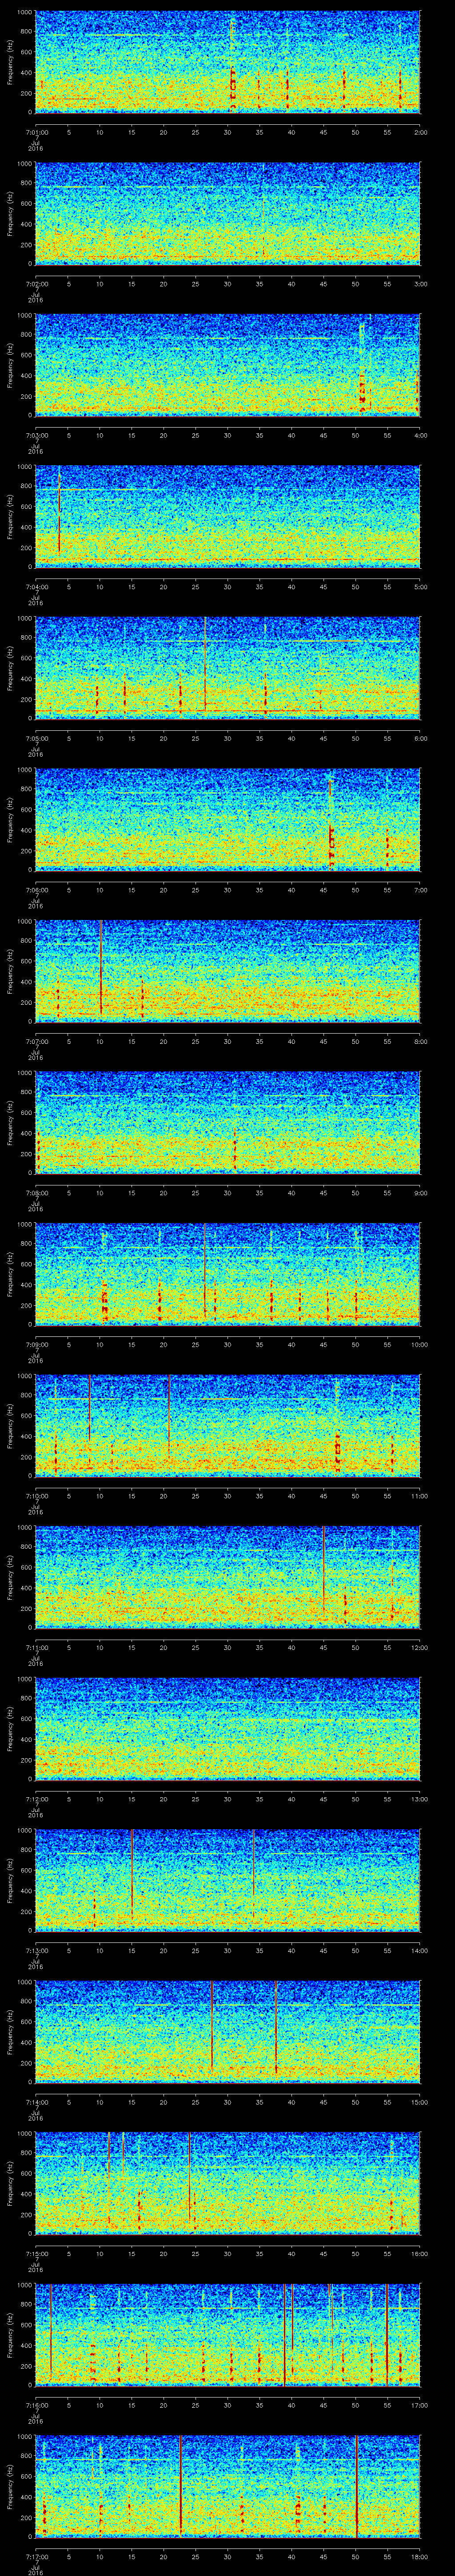
Task: Select the spectrogram plot beginning at 7:02:00
Action: click(x=228, y=214)
